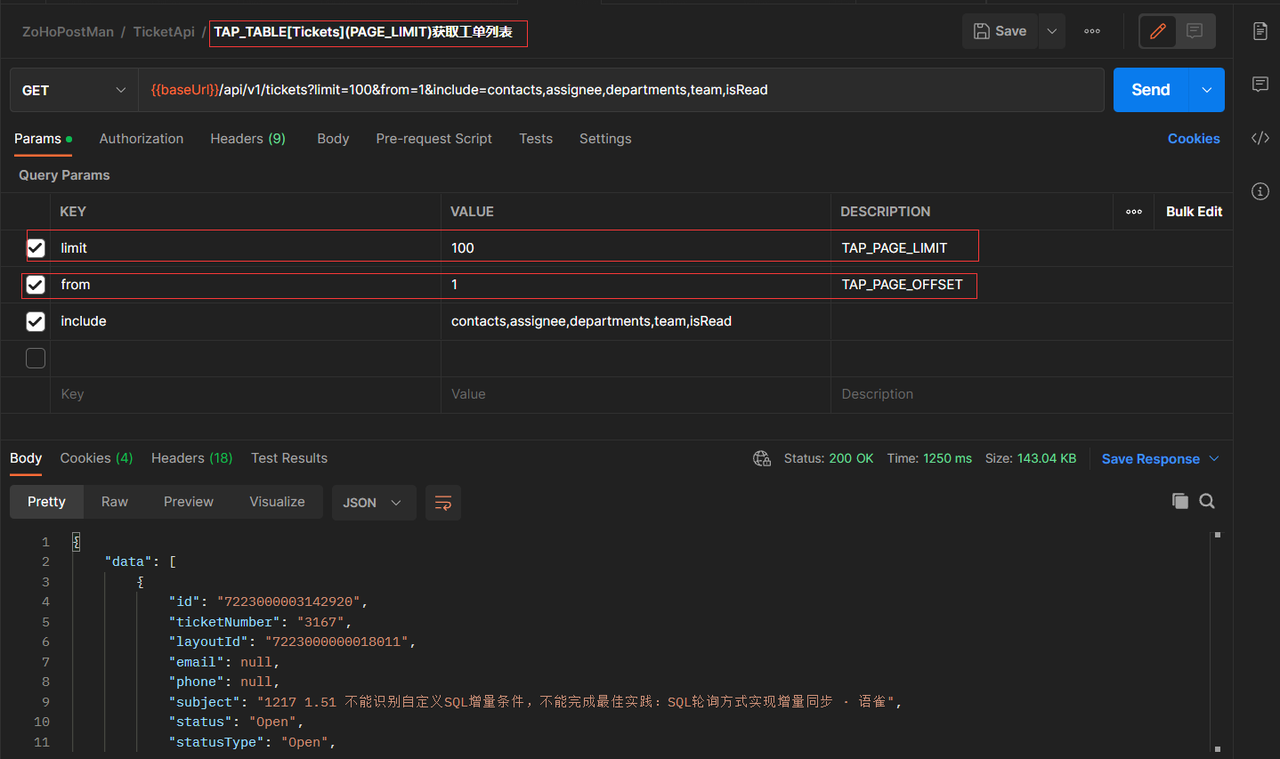The width and height of the screenshot is (1280, 759).
Task: Open the request Info icon in right sidebar
Action: pos(1260,191)
